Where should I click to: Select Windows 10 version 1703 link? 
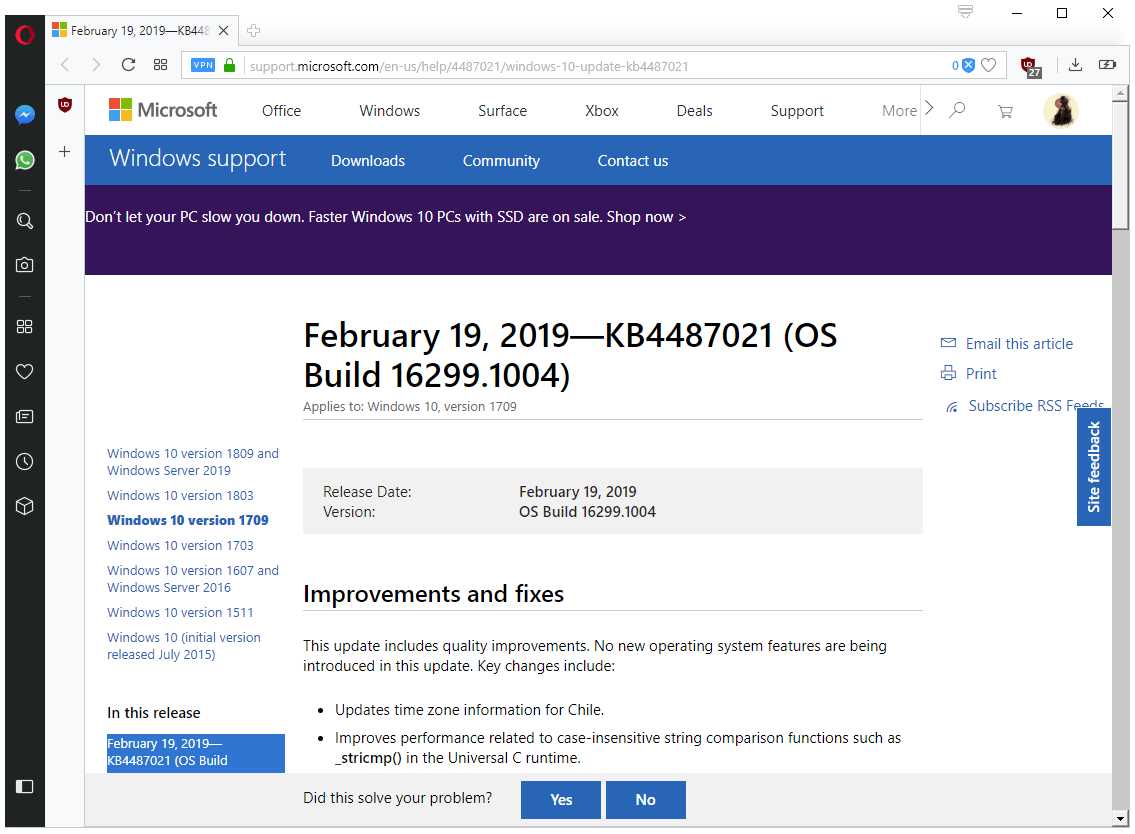tap(180, 546)
